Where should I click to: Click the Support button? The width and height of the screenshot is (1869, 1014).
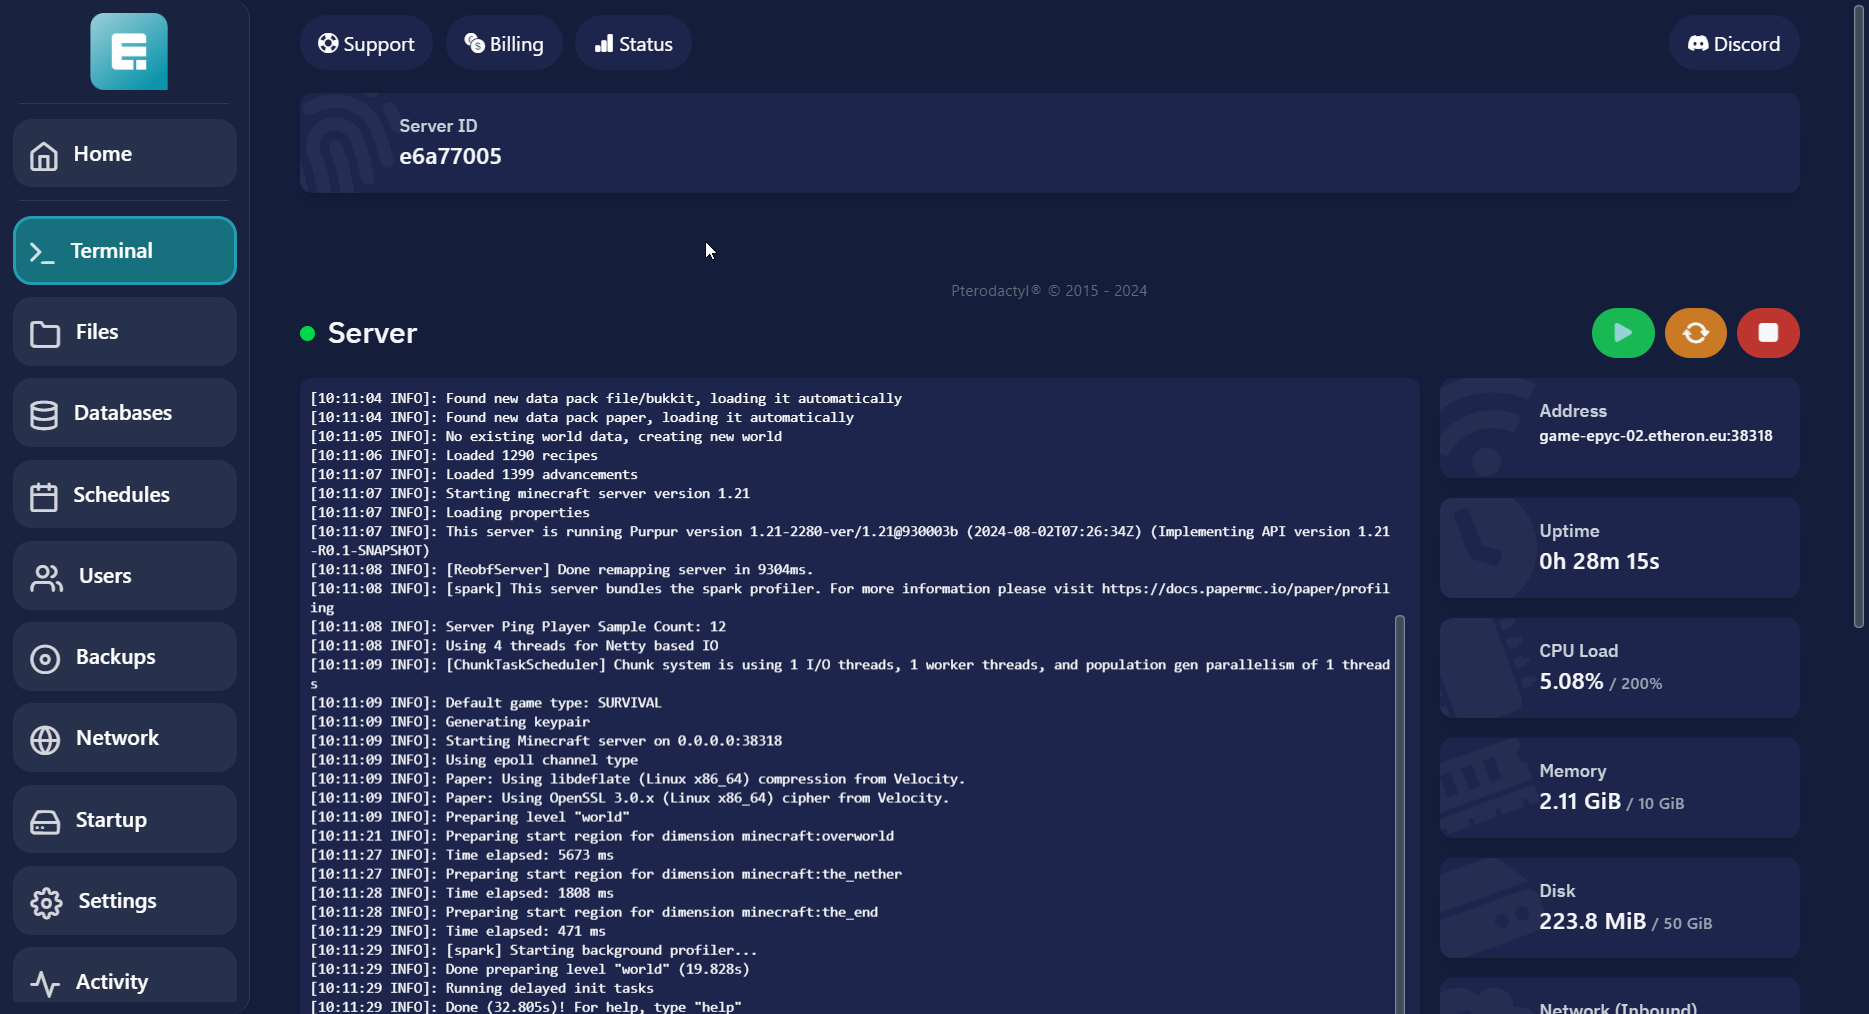tap(366, 44)
